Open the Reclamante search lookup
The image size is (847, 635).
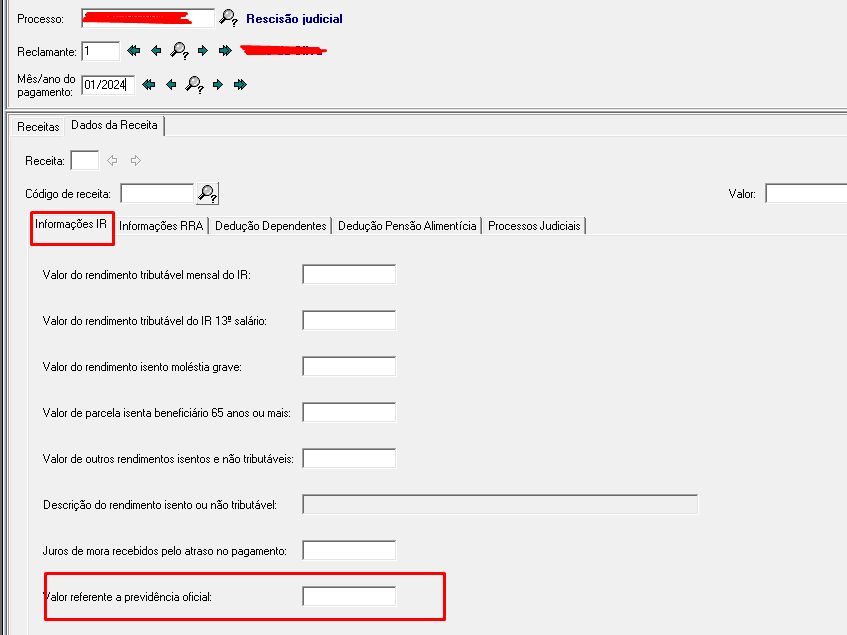coord(180,50)
